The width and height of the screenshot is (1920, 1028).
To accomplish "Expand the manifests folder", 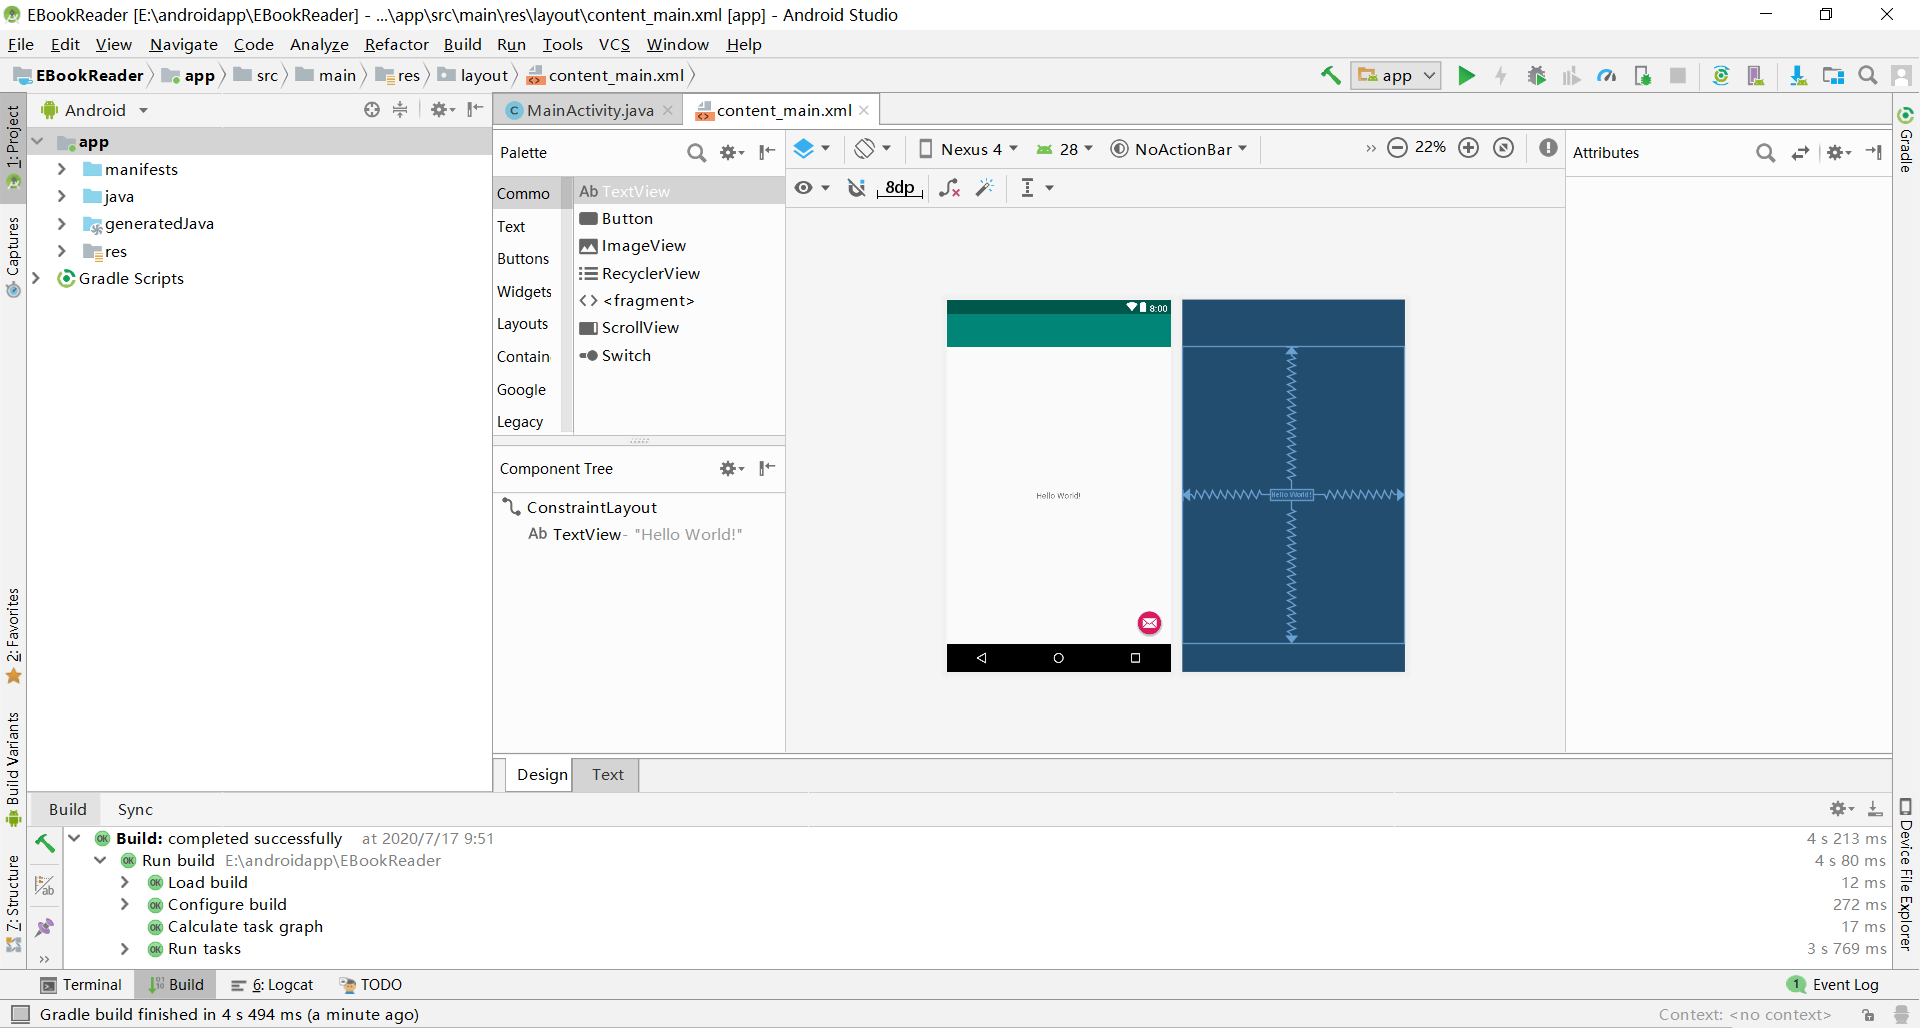I will click(x=62, y=169).
